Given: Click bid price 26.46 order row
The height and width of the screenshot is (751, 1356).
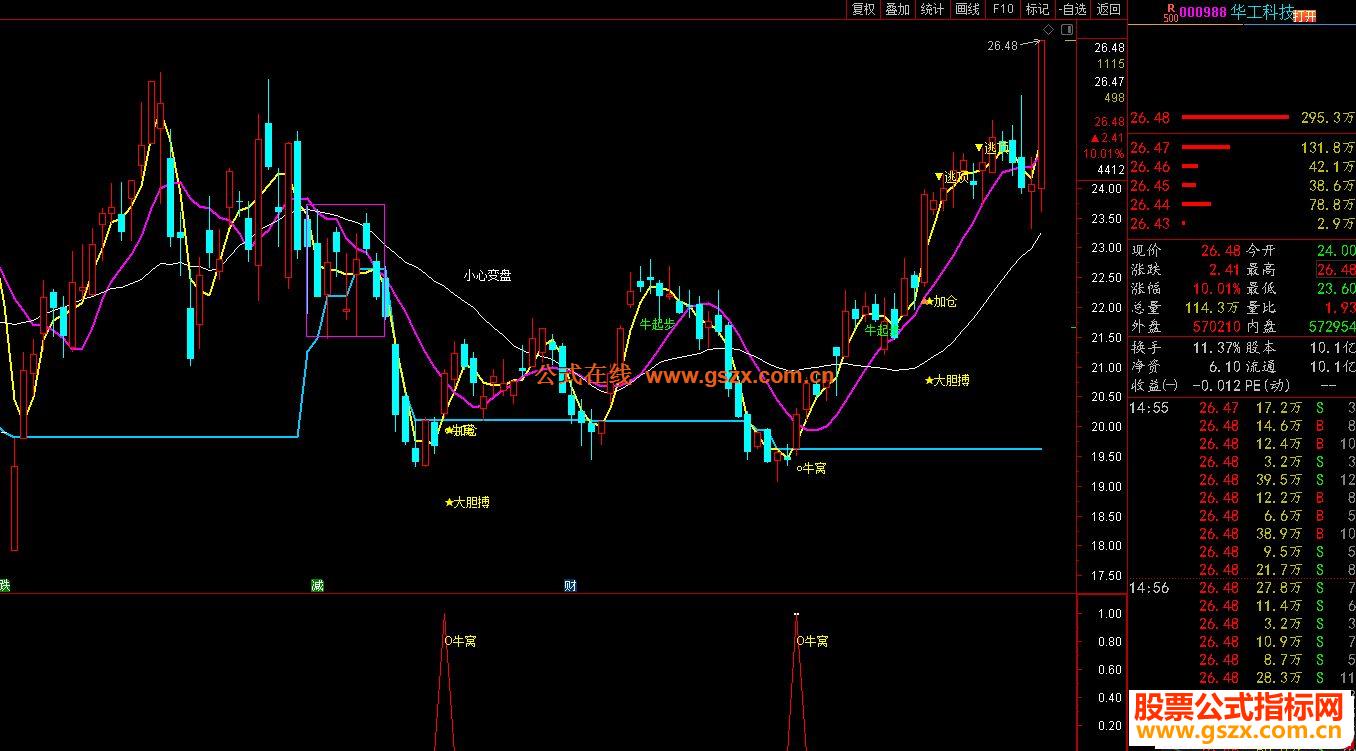Looking at the screenshot, I should click(x=1241, y=167).
